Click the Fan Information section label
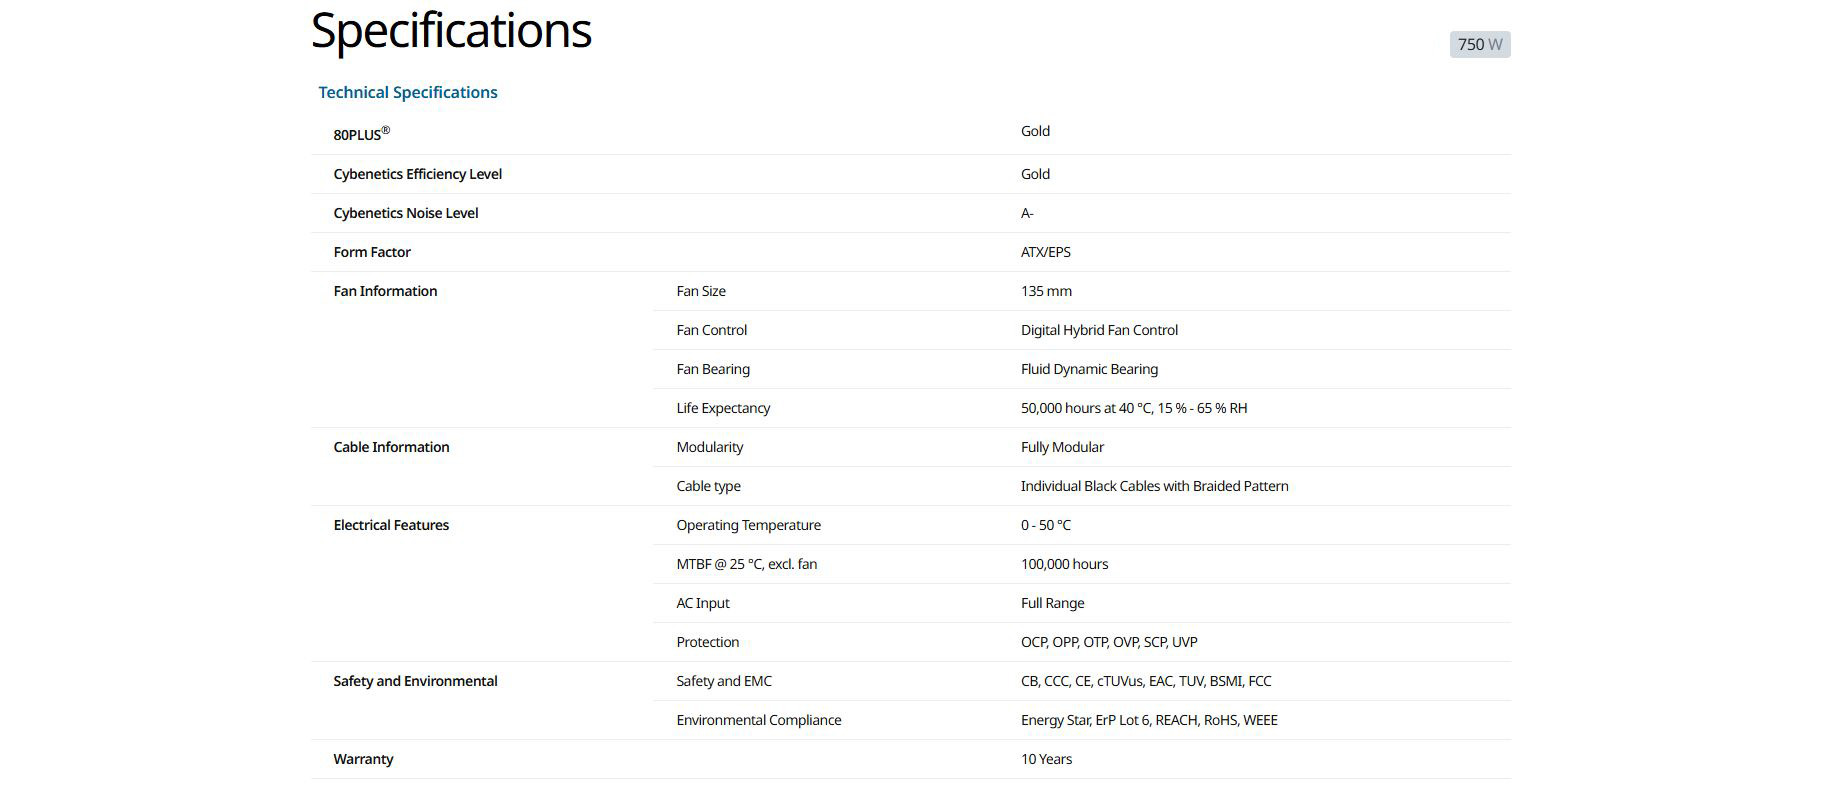Image resolution: width=1839 pixels, height=788 pixels. [385, 291]
